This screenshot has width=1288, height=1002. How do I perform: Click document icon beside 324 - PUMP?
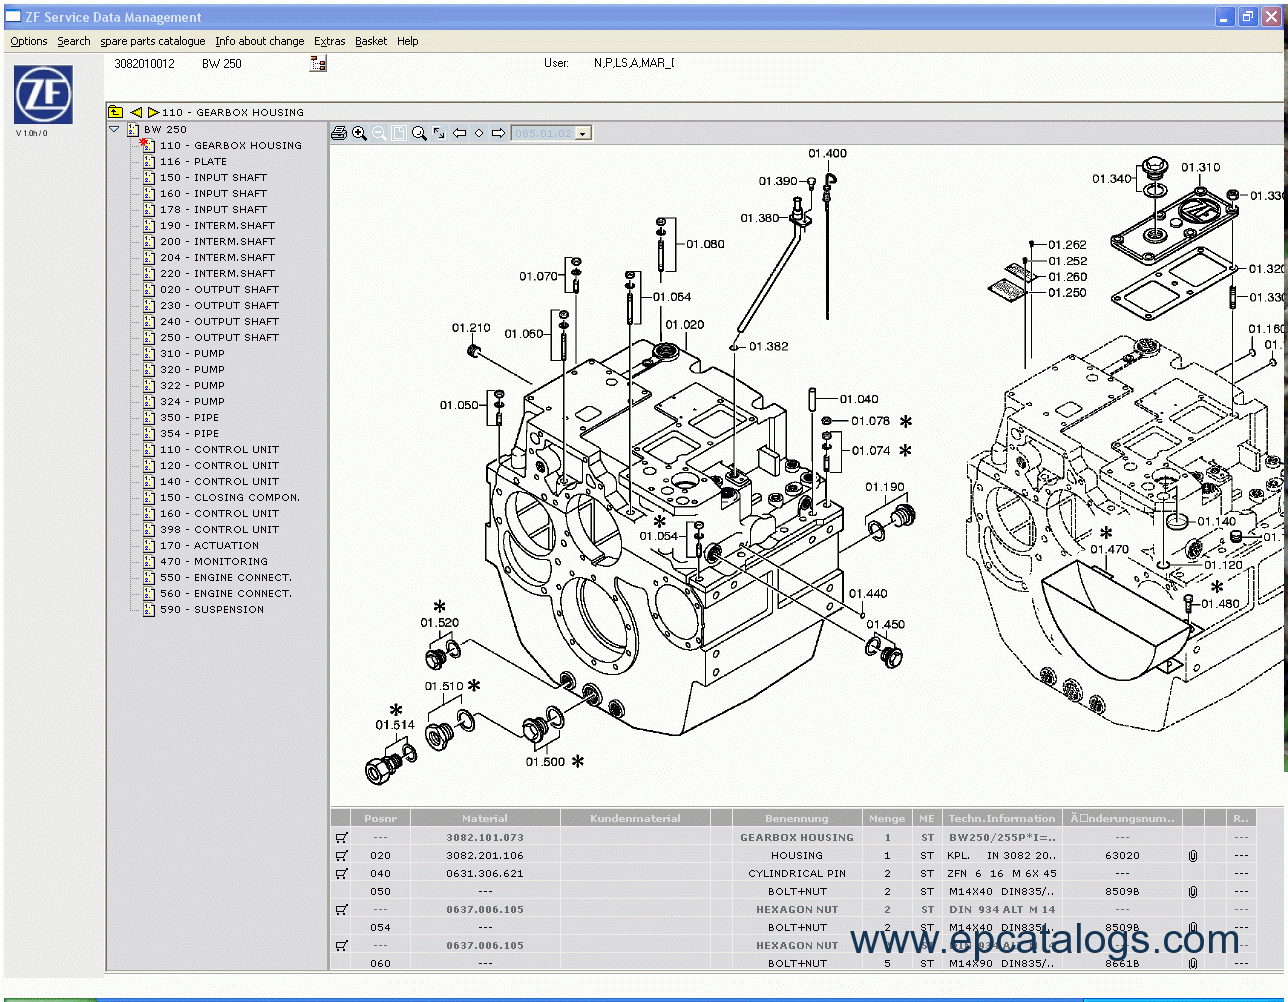149,401
